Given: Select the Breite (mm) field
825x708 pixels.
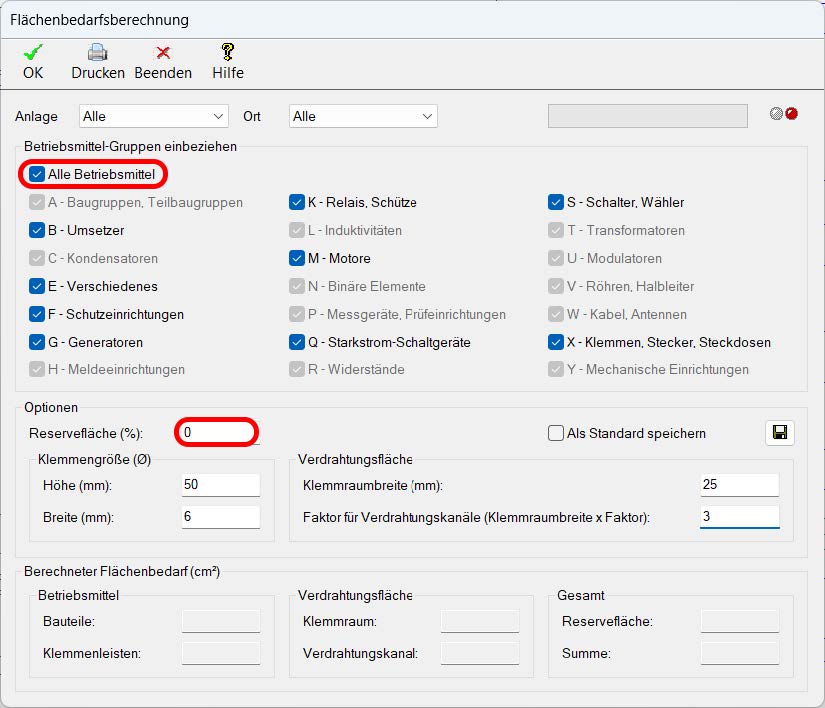Looking at the screenshot, I should 220,517.
